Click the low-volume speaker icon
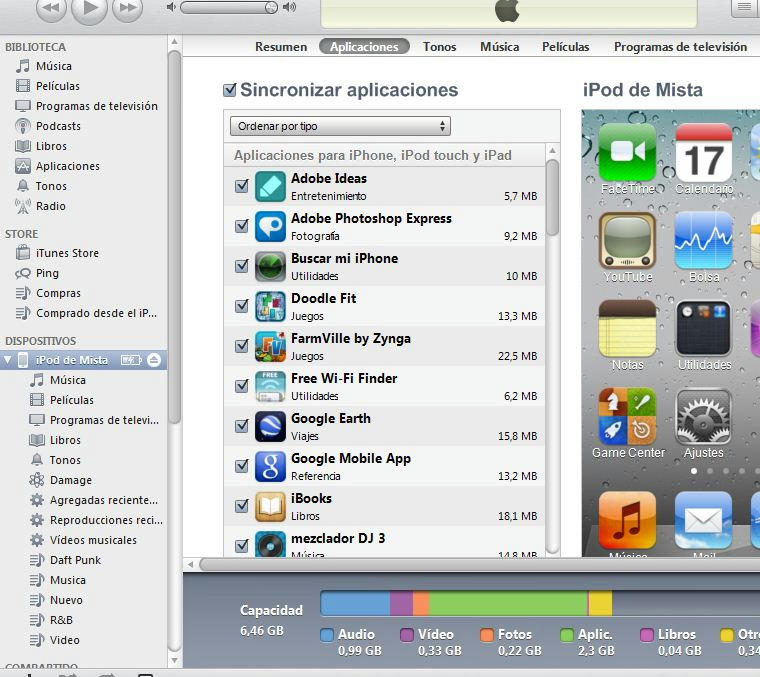Image resolution: width=760 pixels, height=677 pixels. [x=171, y=7]
